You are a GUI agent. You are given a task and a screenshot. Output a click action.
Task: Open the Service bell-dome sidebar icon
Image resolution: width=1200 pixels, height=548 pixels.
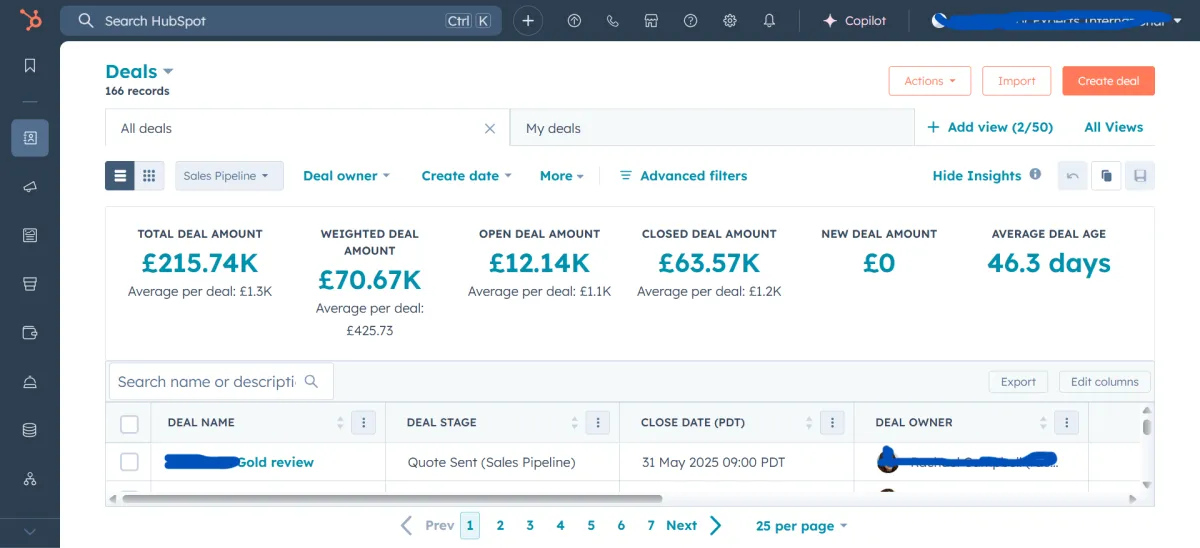click(30, 382)
